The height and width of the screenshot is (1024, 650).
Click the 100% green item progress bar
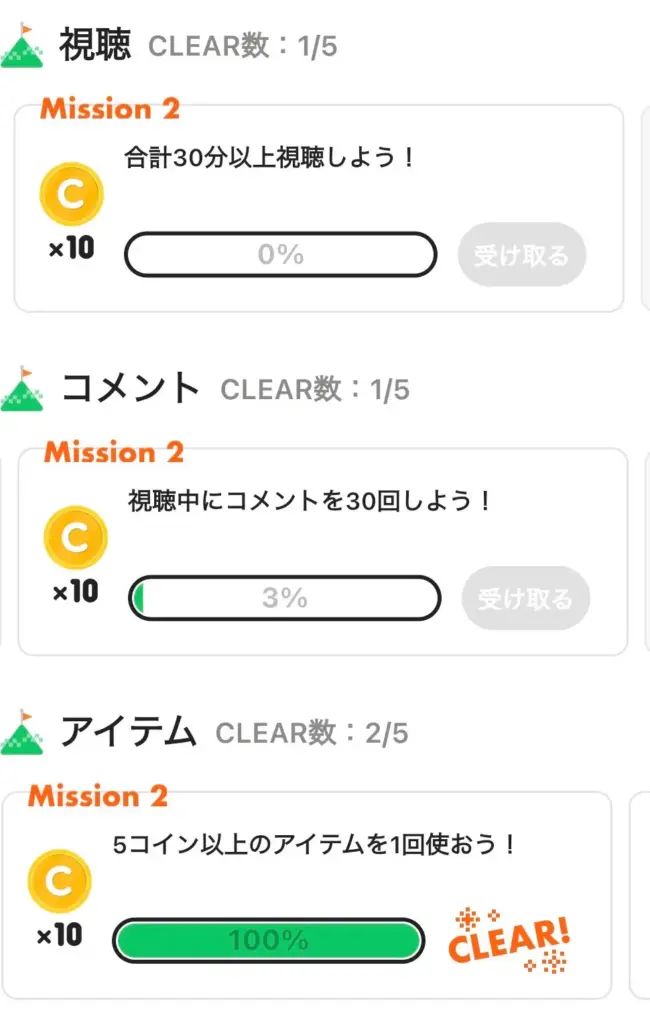click(x=268, y=940)
